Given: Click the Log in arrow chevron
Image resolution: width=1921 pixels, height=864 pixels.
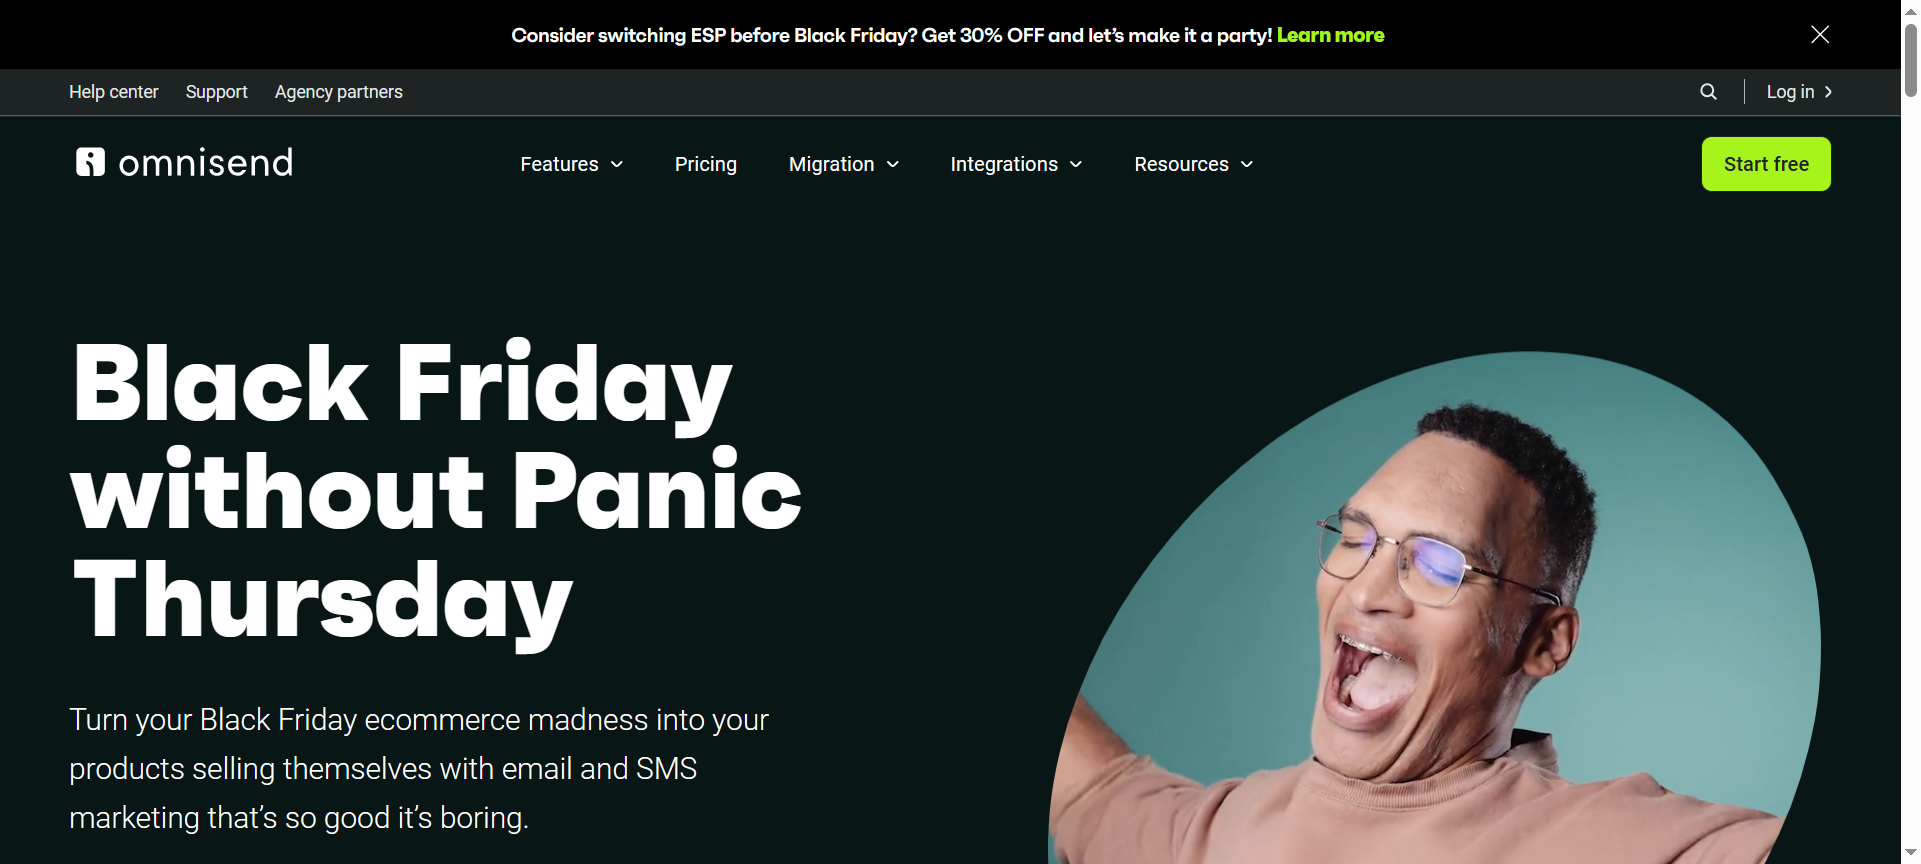Looking at the screenshot, I should point(1828,92).
